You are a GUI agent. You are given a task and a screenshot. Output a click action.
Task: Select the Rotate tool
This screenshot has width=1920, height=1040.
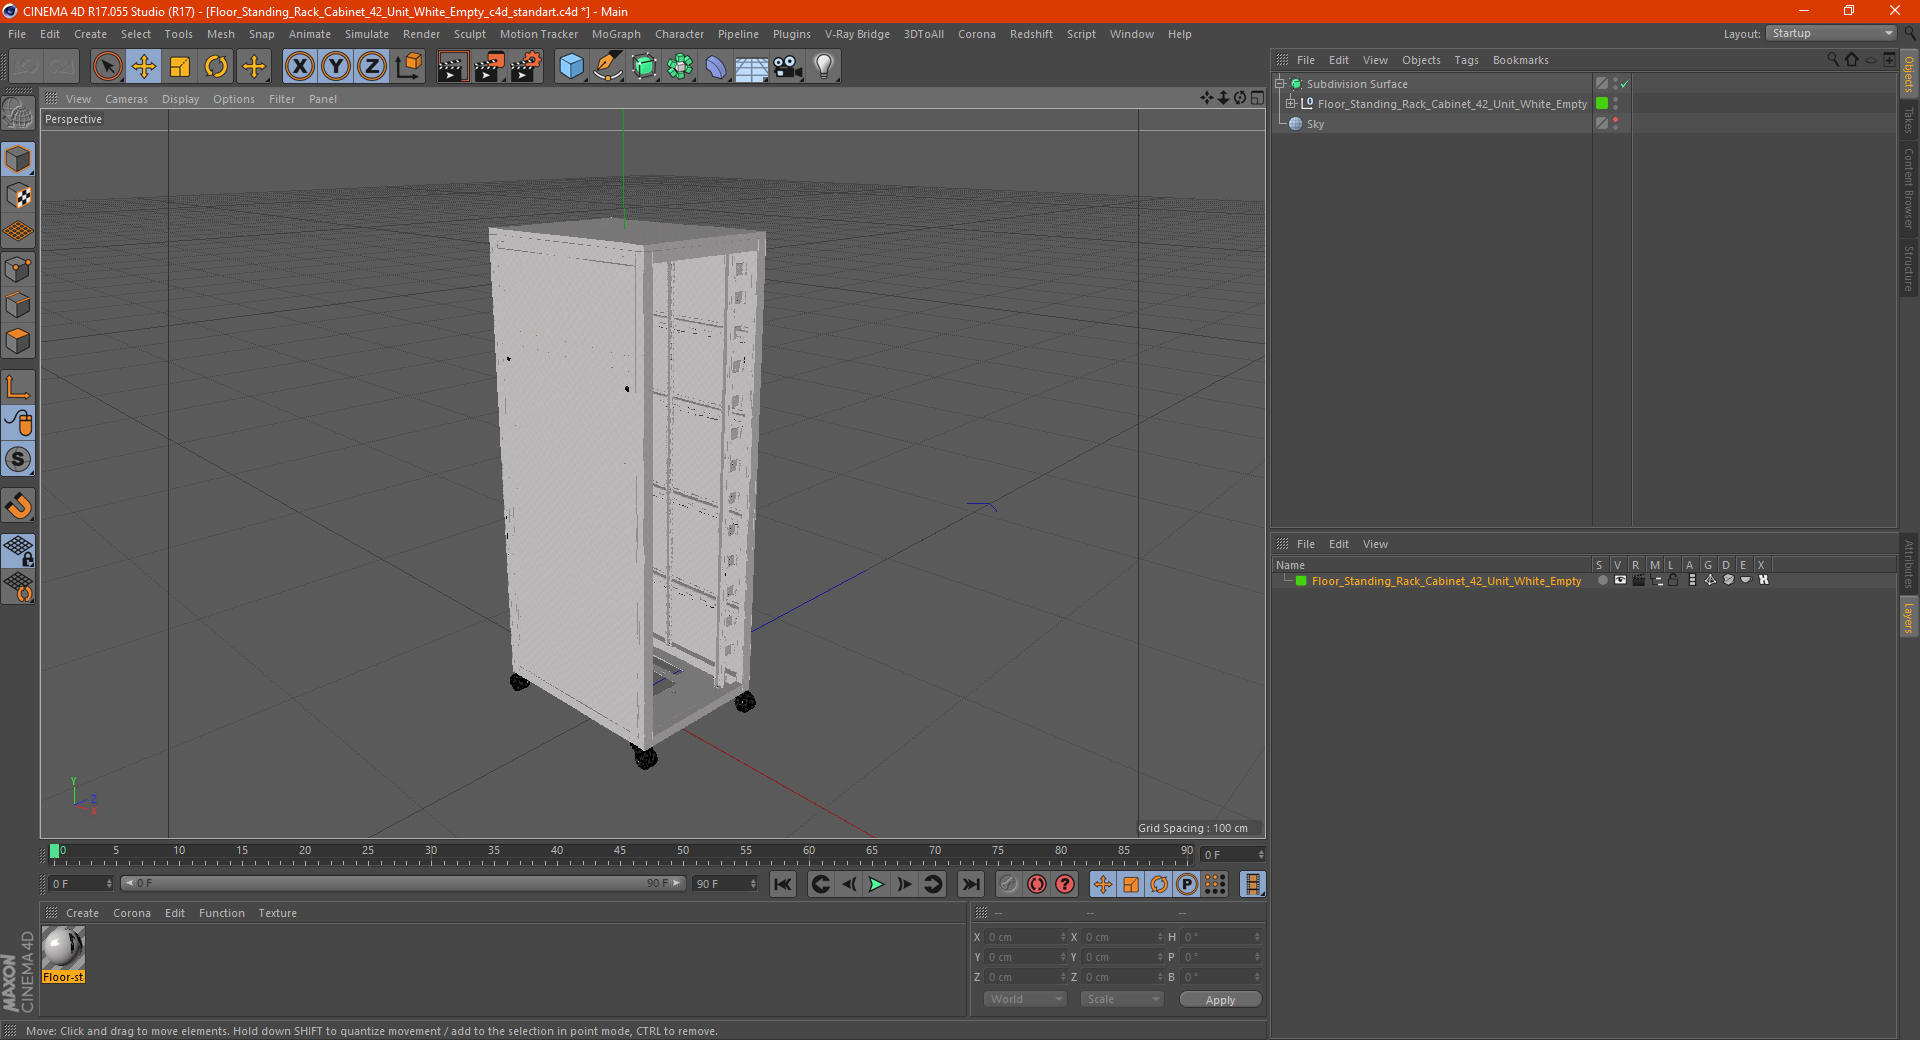[x=216, y=67]
